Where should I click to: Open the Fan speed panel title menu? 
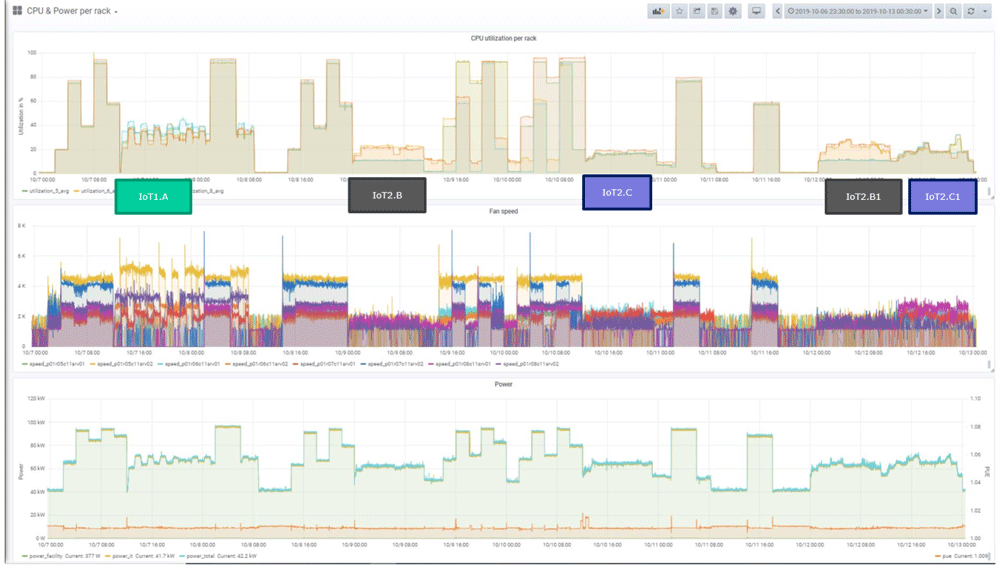tap(503, 211)
